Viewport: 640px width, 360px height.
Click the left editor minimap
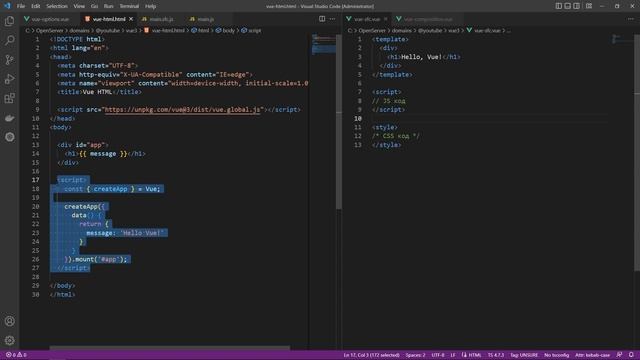tap(324, 44)
